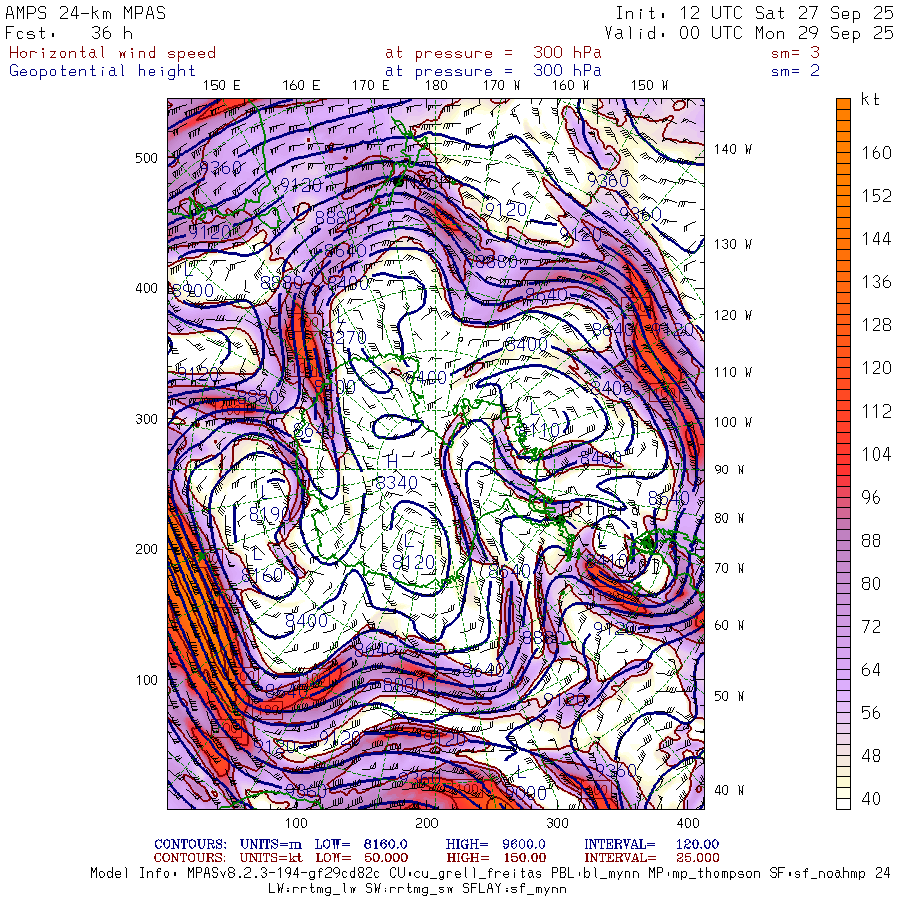The height and width of the screenshot is (900, 900).
Task: Click the 'UNITS=m' legend text
Action: click(271, 844)
